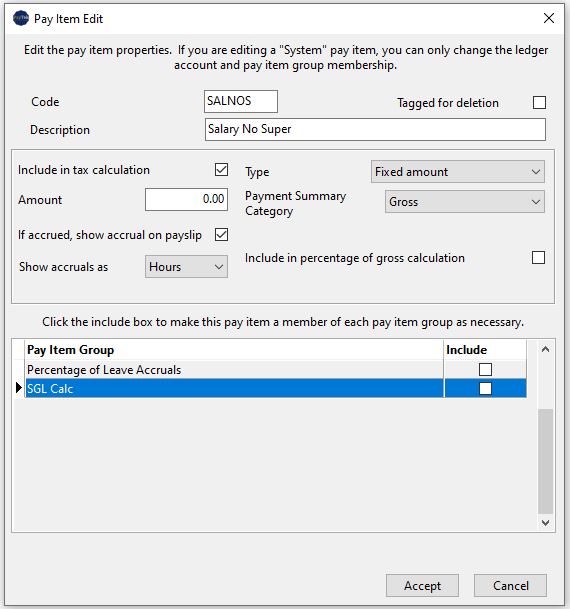Open the Type dropdown showing Fixed amount

coord(458,172)
